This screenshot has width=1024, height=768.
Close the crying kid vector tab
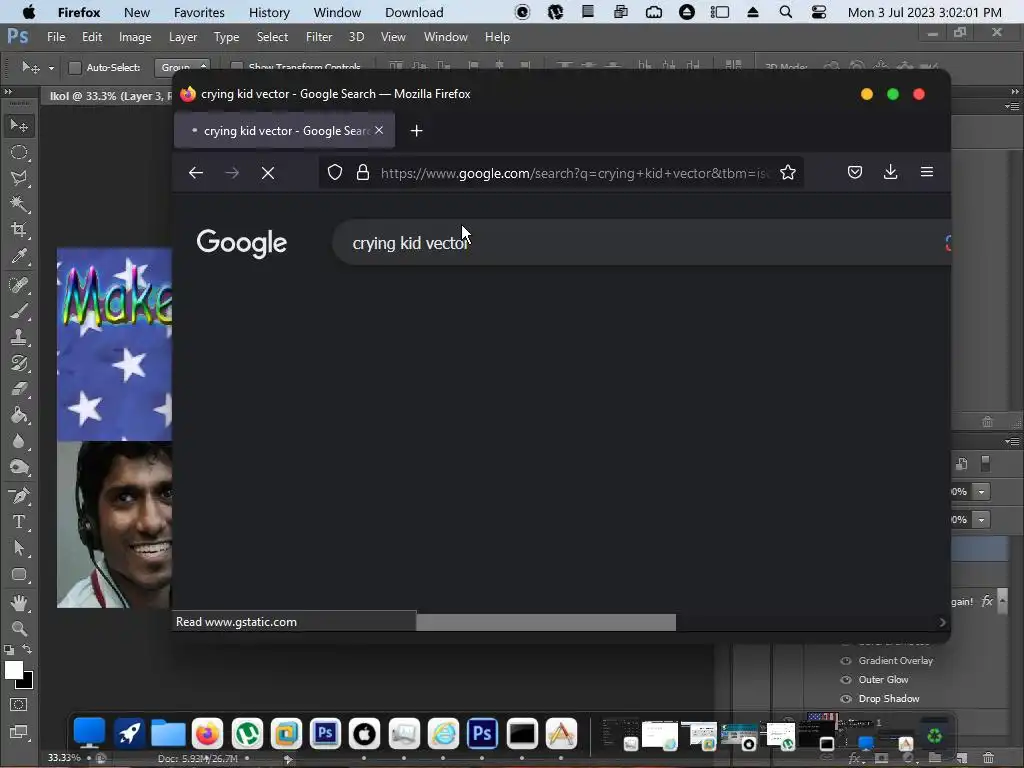(379, 131)
